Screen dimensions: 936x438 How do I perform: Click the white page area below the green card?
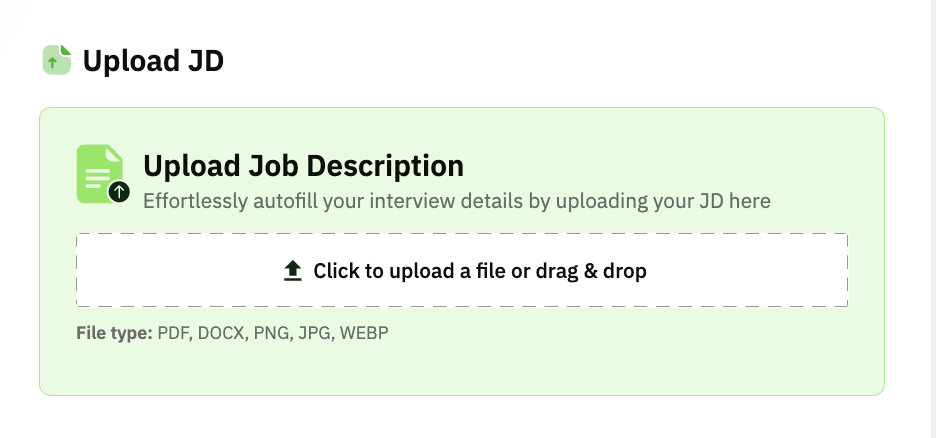[x=460, y=418]
